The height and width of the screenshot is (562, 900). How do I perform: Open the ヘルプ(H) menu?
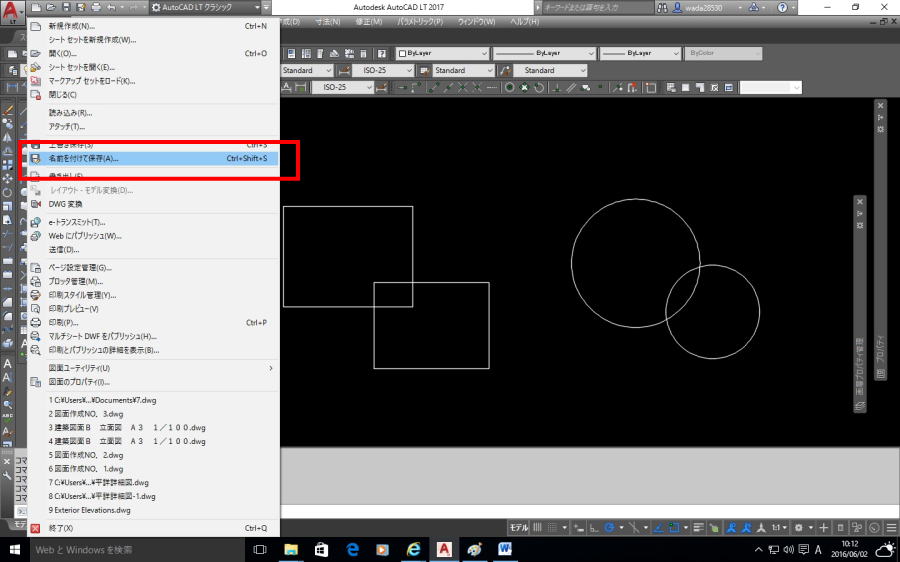[x=524, y=22]
